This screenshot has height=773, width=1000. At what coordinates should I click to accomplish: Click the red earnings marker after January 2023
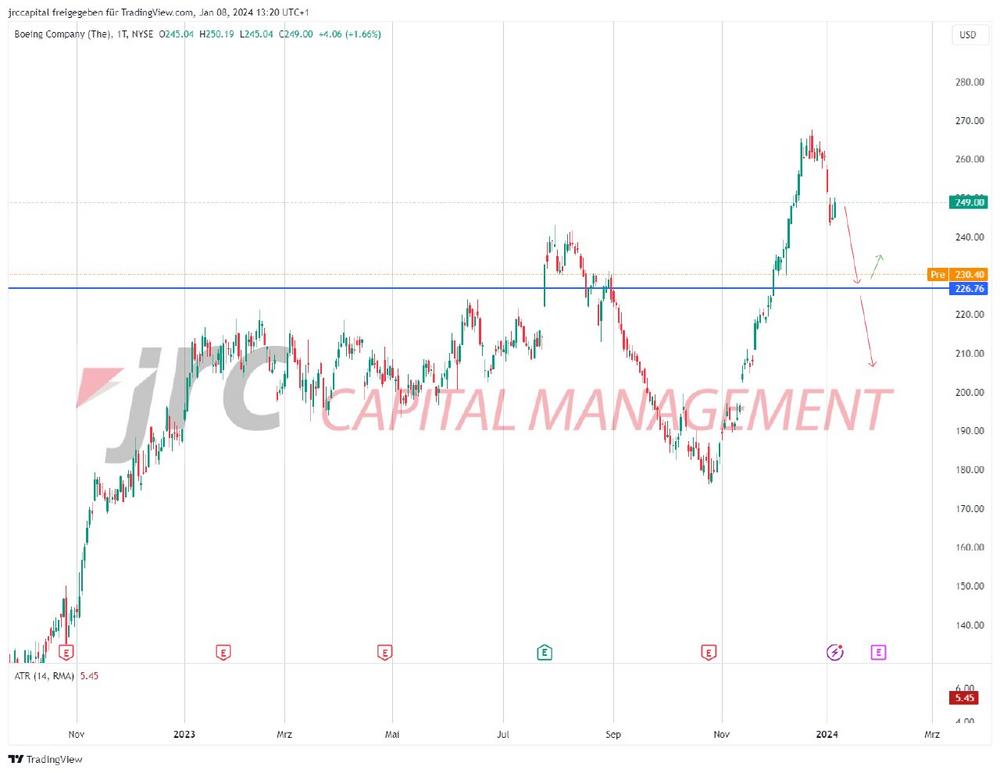(224, 653)
